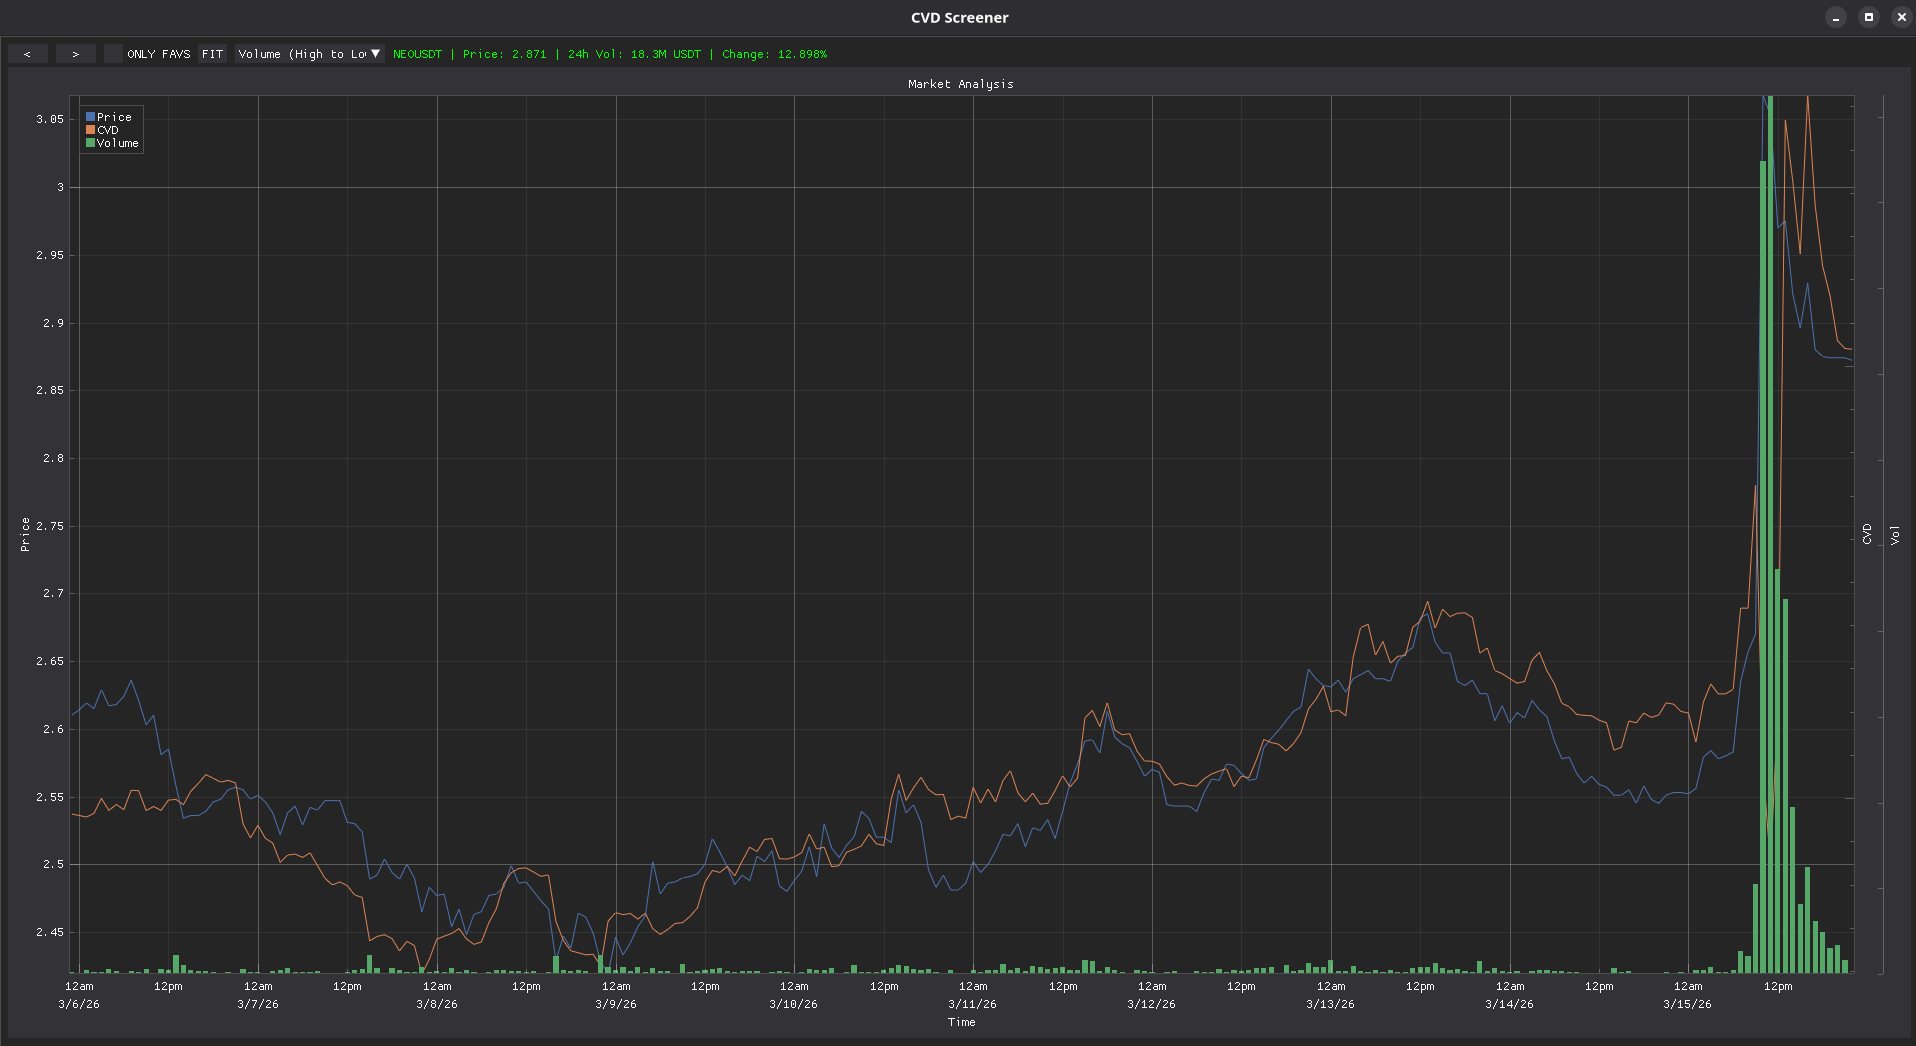
Task: Toggle the CVD series legend label
Action: [108, 130]
